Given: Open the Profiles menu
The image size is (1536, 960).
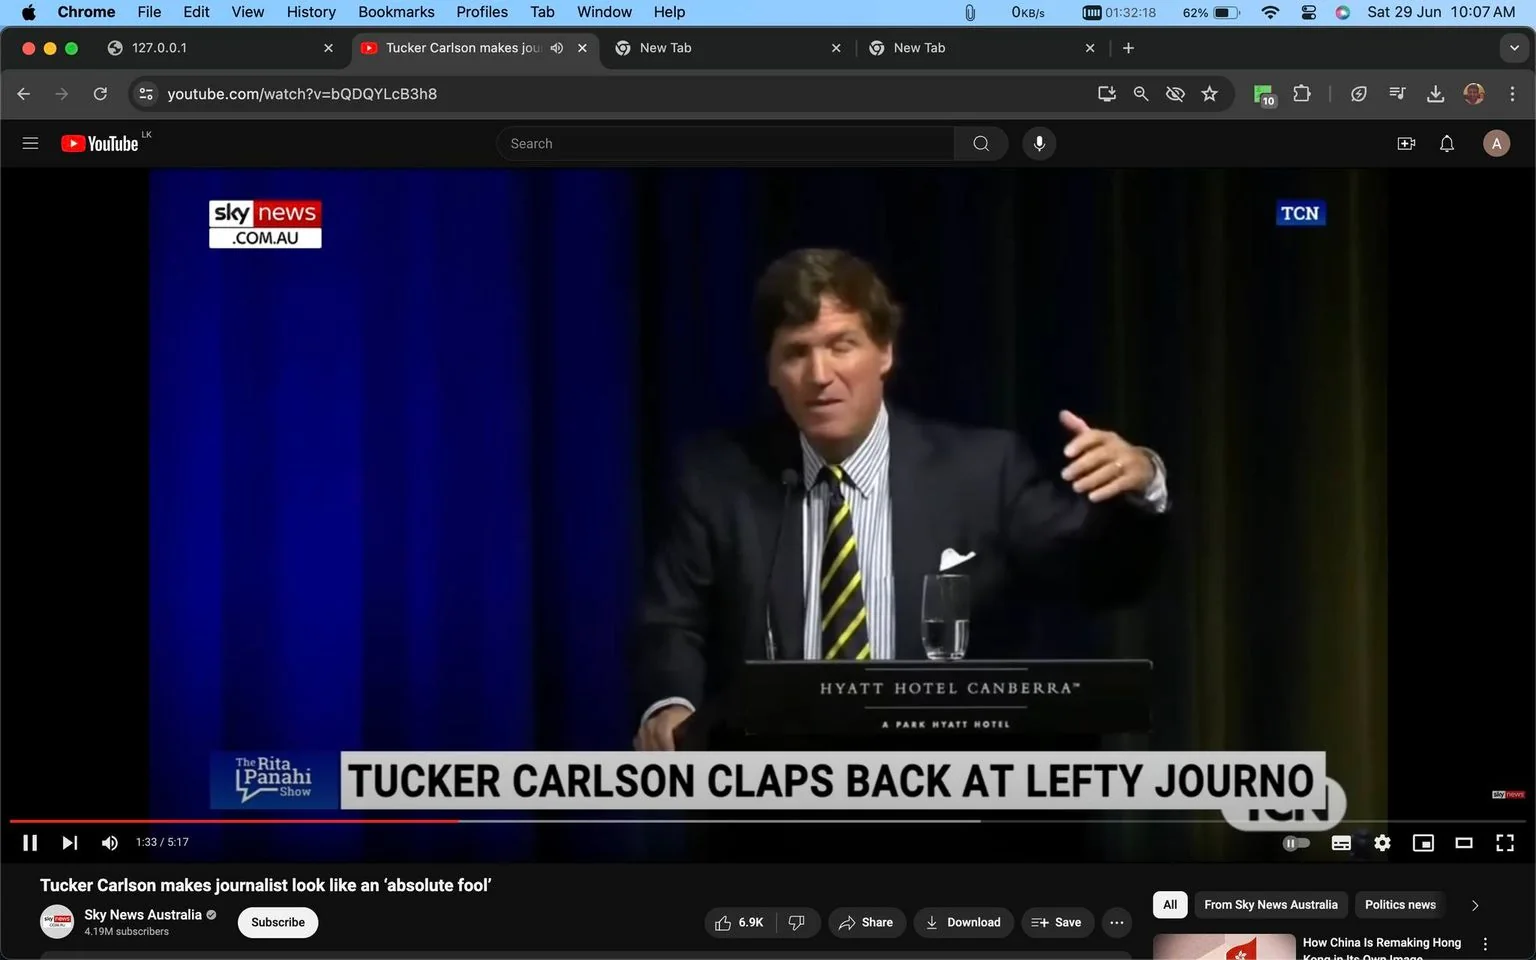Looking at the screenshot, I should pyautogui.click(x=482, y=12).
